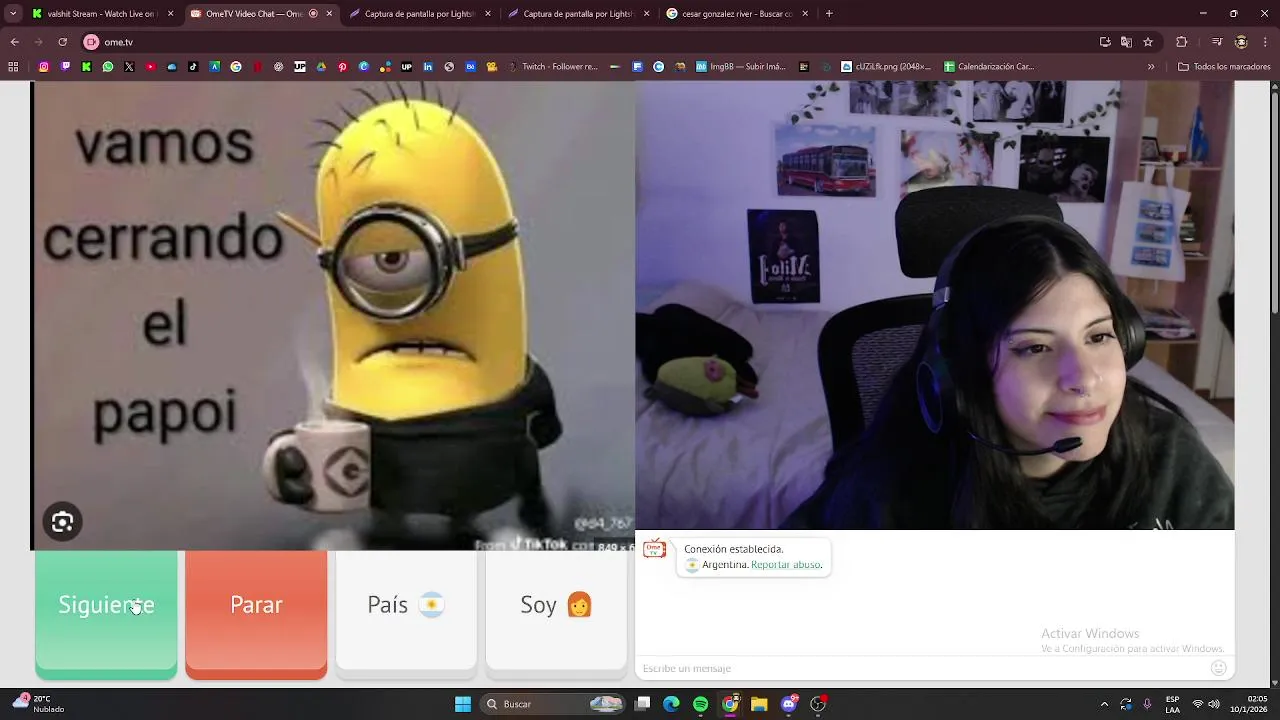This screenshot has width=1280, height=720.
Task: Open cUZiLfk.png bookmark
Action: click(886, 67)
